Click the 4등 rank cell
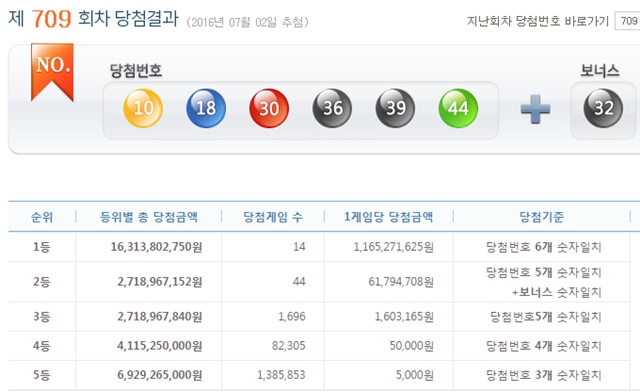The width and height of the screenshot is (640, 392). pos(42,346)
